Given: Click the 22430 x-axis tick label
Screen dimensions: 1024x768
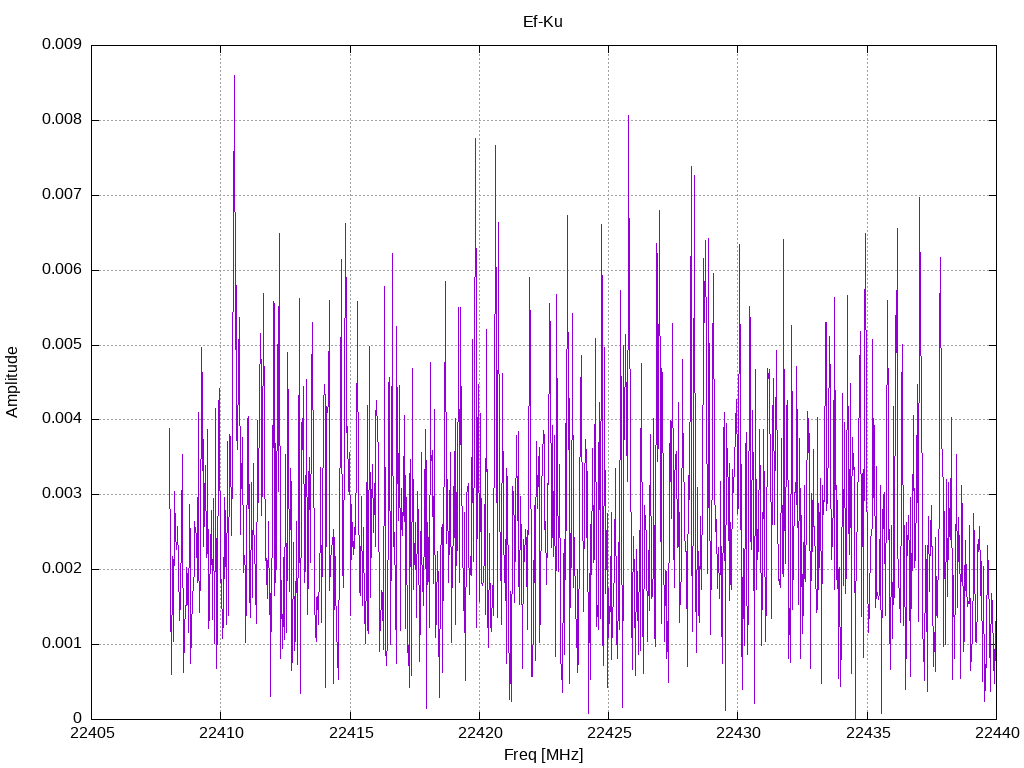Looking at the screenshot, I should point(739,733).
